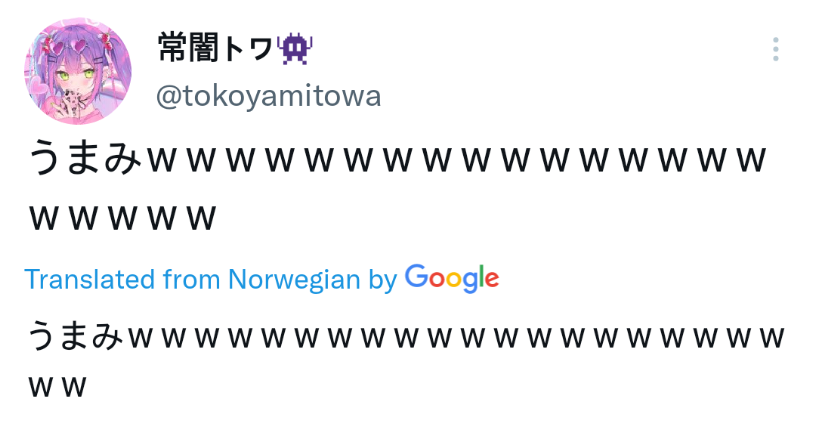Click 'Translated from Norwegian by' link
The height and width of the screenshot is (427, 816).
pos(211,279)
